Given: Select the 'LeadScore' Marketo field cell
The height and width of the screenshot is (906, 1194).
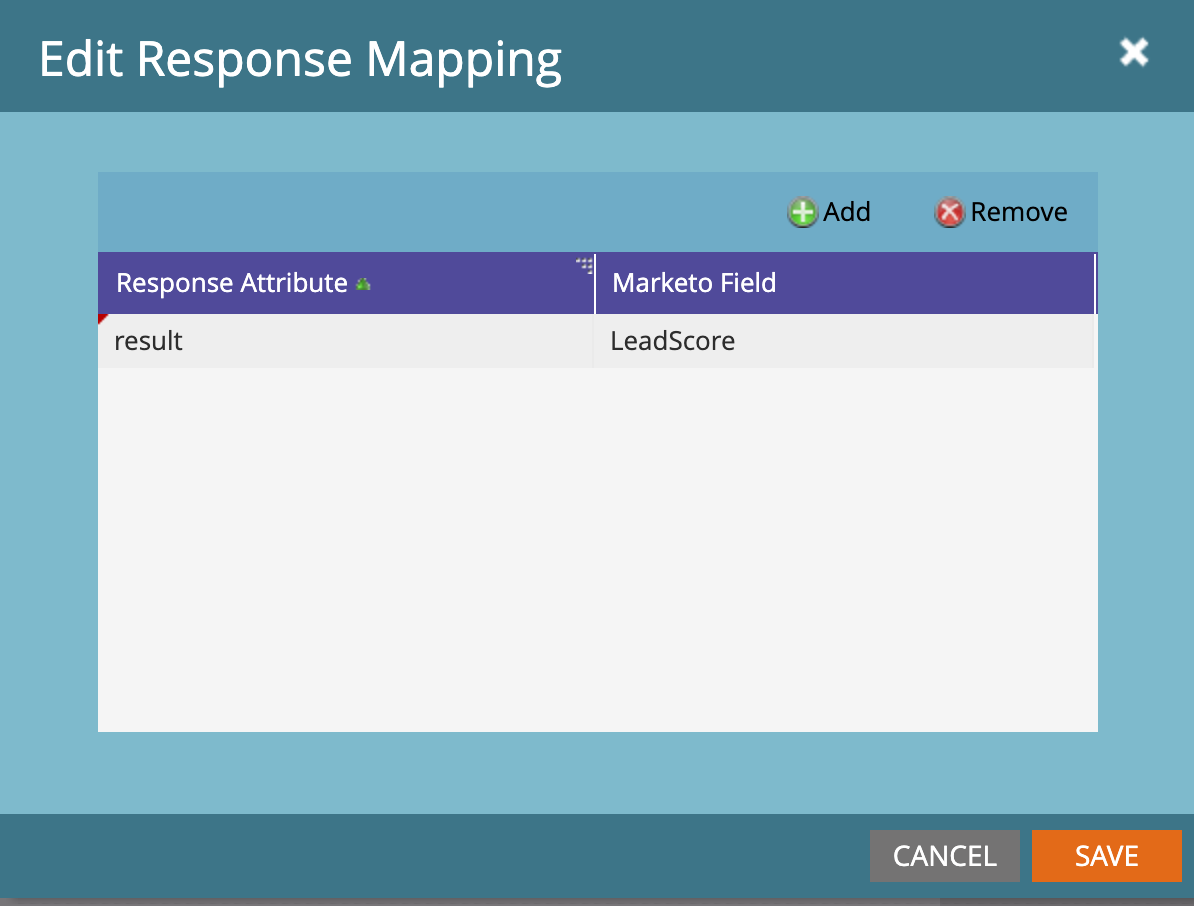Looking at the screenshot, I should (x=844, y=341).
